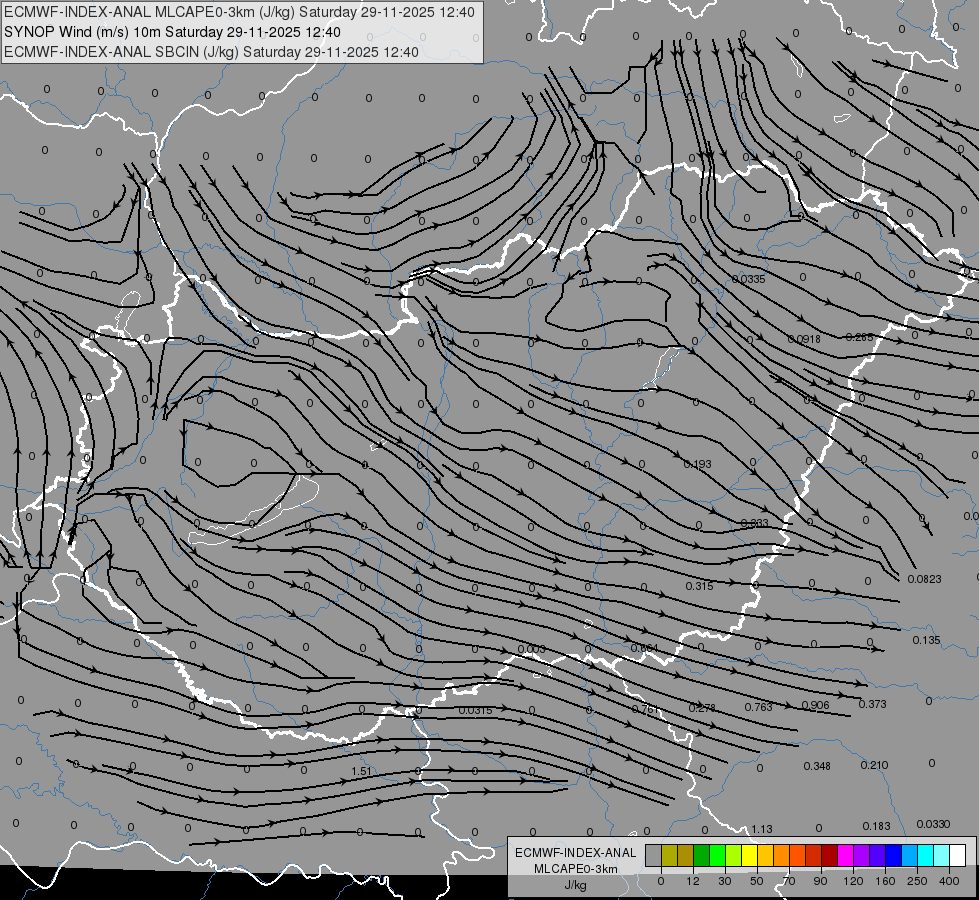Click the map value '0.315'
Screen dimensions: 979x900
click(x=699, y=586)
